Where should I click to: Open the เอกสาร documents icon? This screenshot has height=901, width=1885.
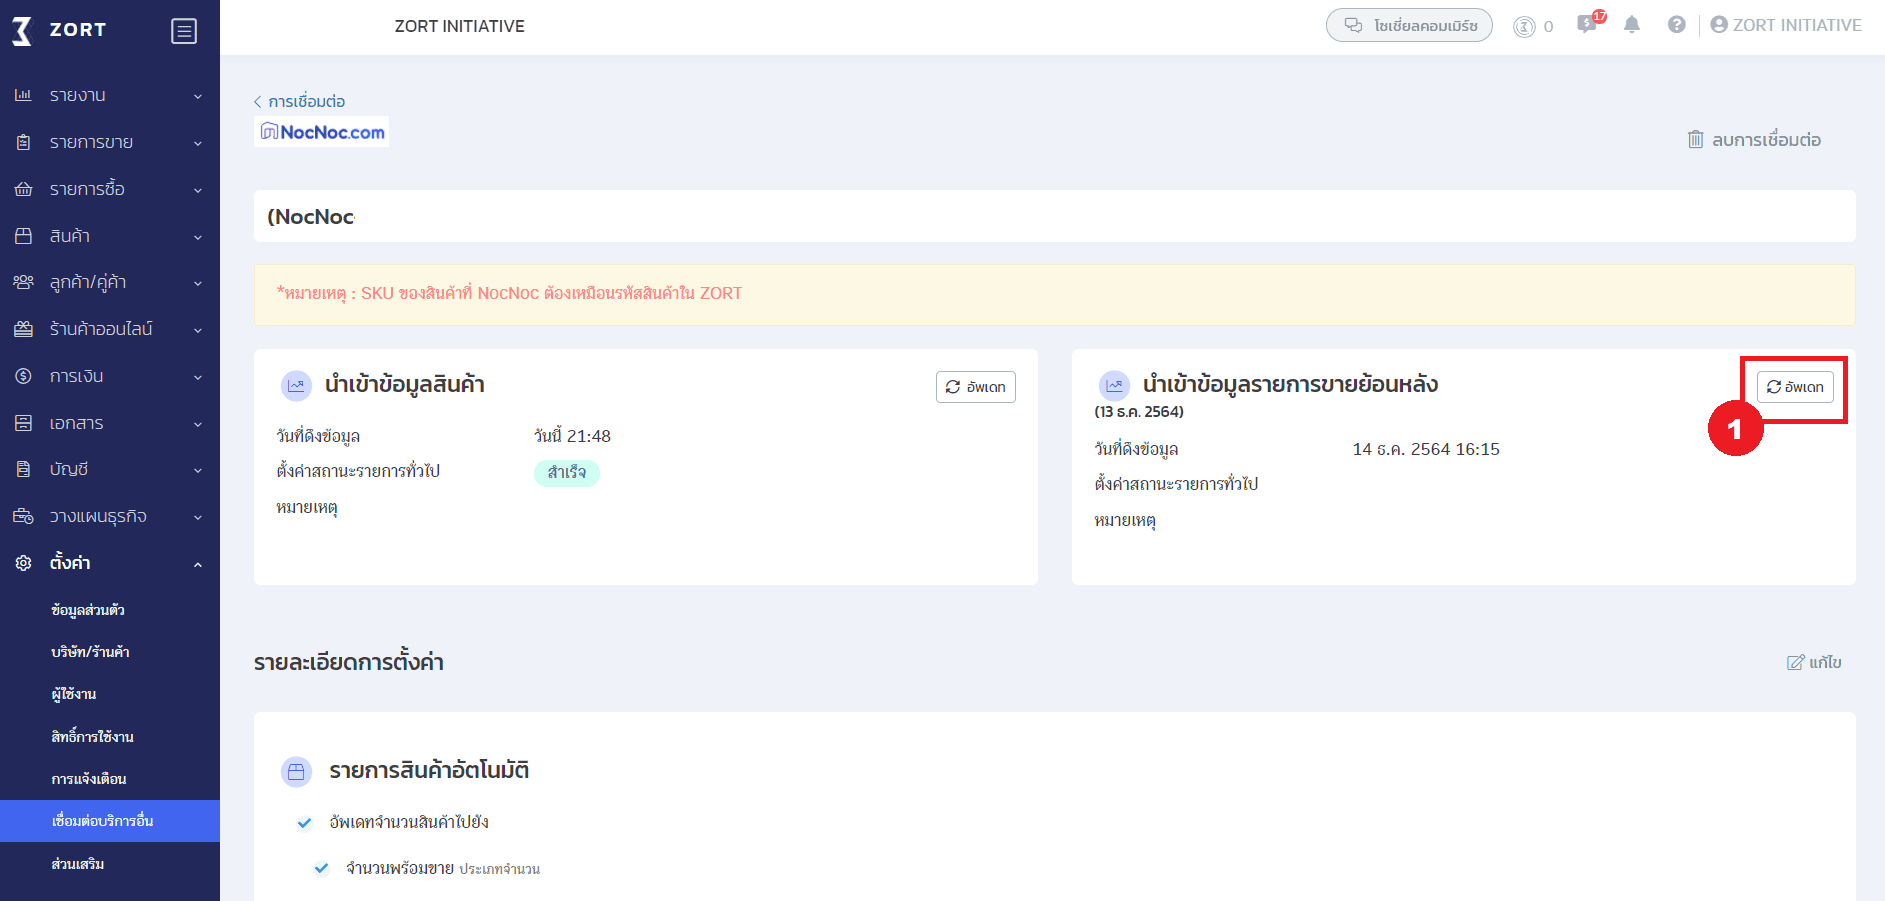[23, 423]
